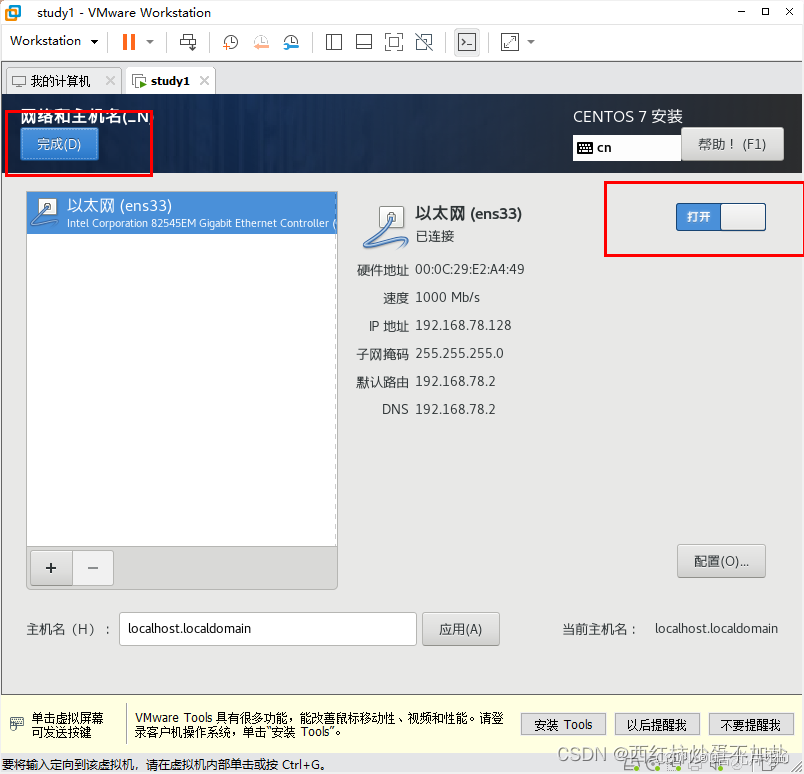Show or hide the library sidebar icon
This screenshot has height=774, width=804.
pyautogui.click(x=334, y=42)
